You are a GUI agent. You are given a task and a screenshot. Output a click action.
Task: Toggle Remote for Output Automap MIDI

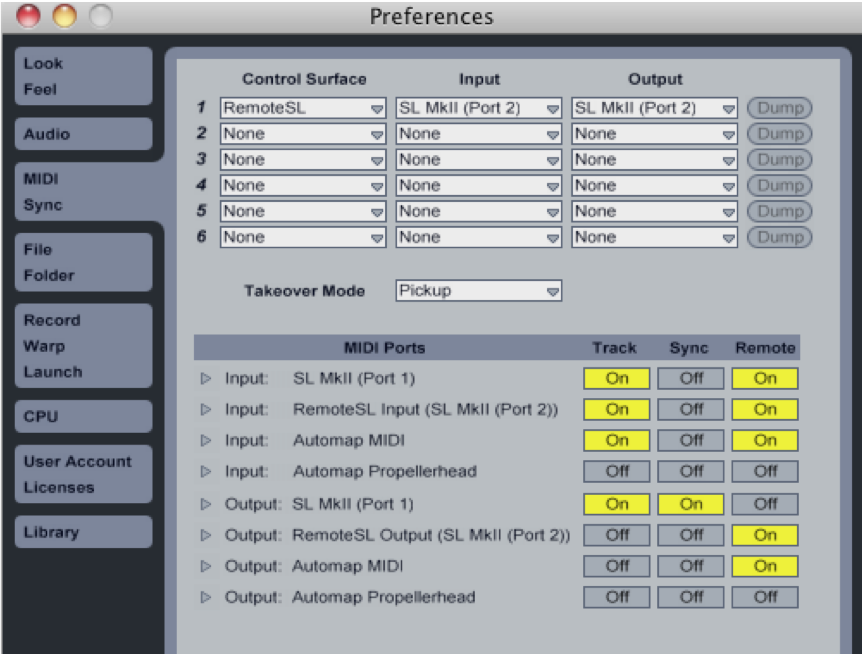765,566
